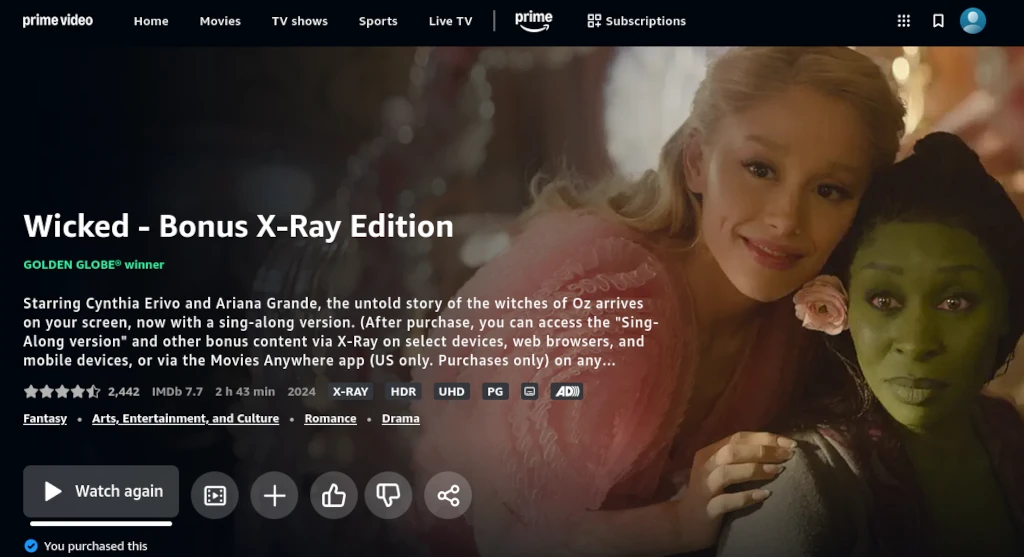Image resolution: width=1024 pixels, height=557 pixels.
Task: Click the Wicked - Bonus X-Ray Edition title
Action: point(238,227)
